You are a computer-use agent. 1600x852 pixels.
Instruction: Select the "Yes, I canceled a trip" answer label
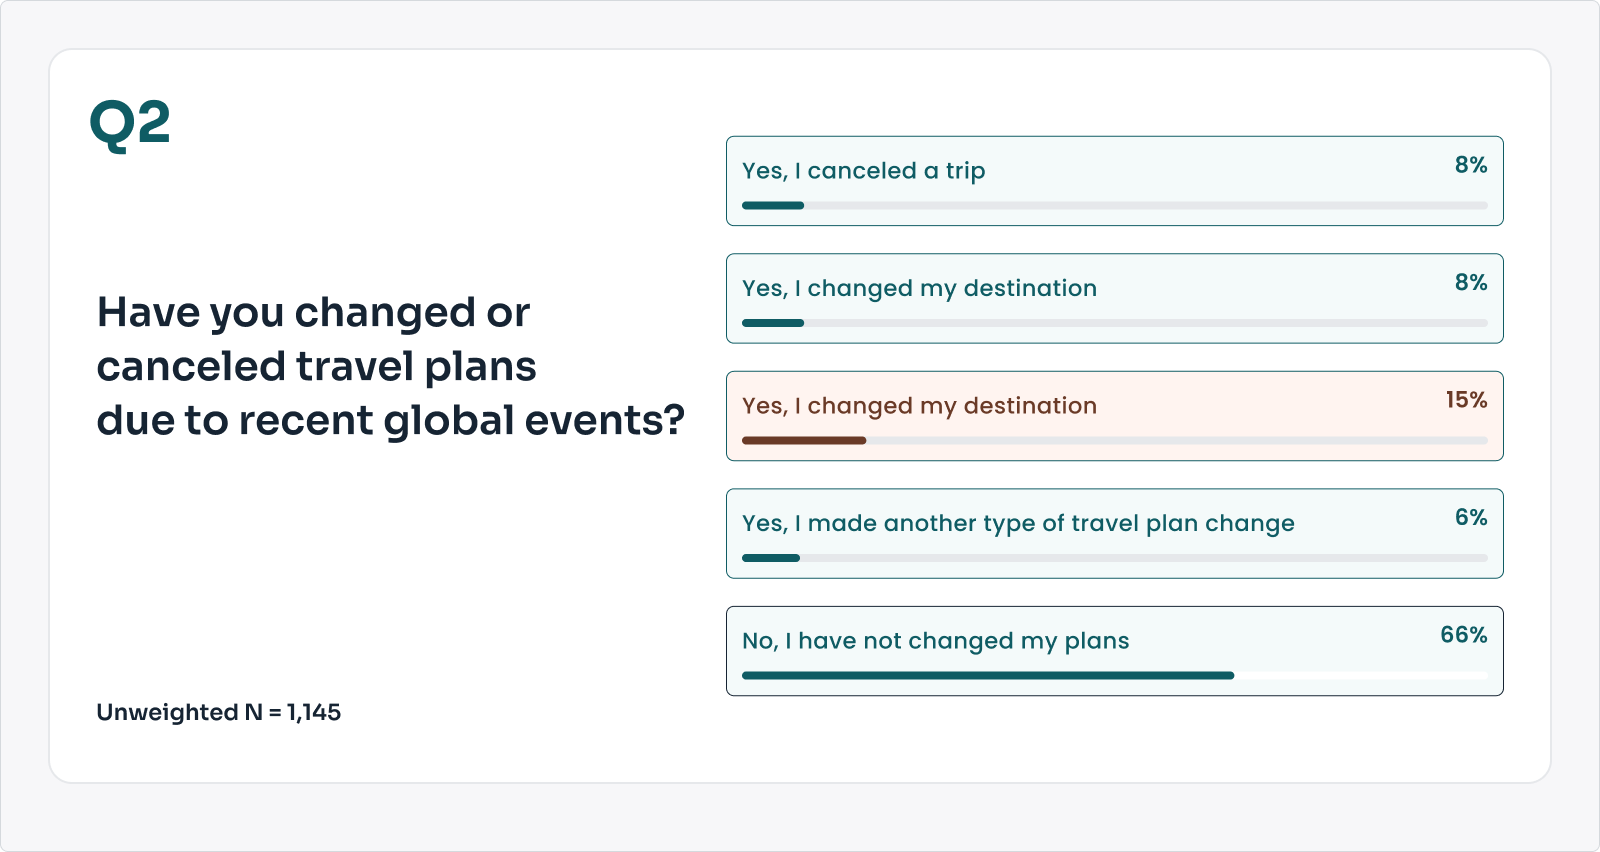point(863,171)
